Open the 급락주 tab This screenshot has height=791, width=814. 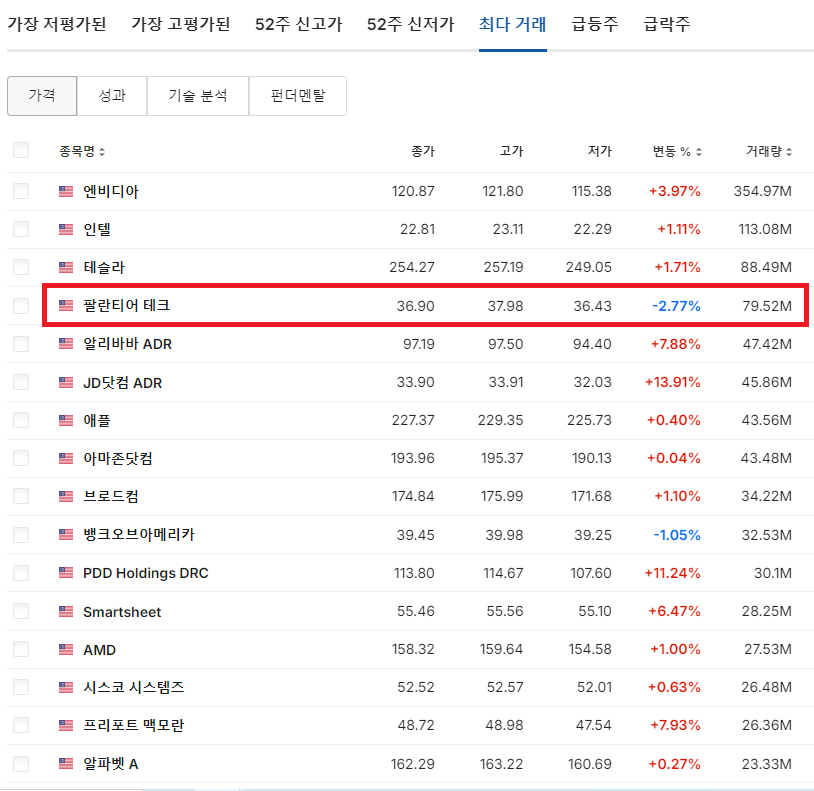[667, 24]
